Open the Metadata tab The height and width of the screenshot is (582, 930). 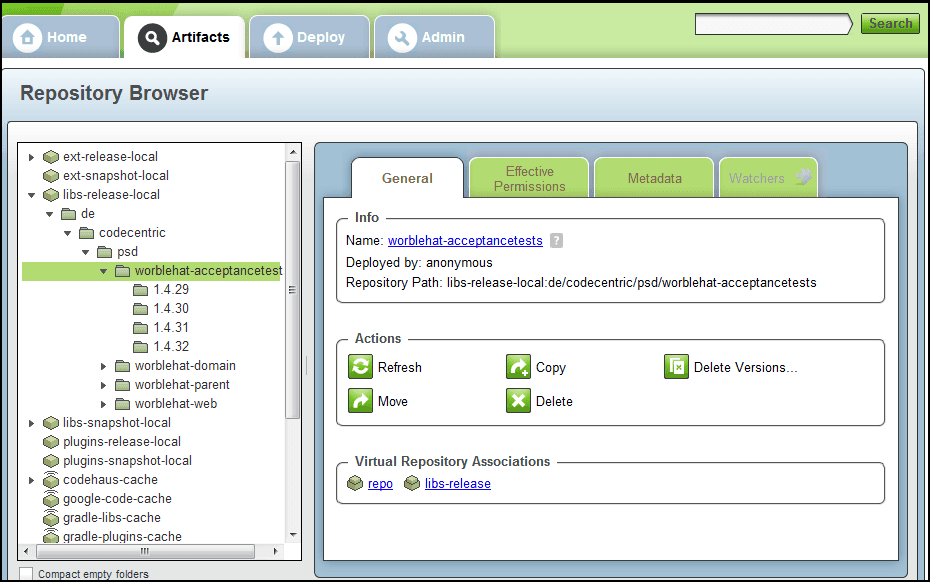[x=654, y=179]
